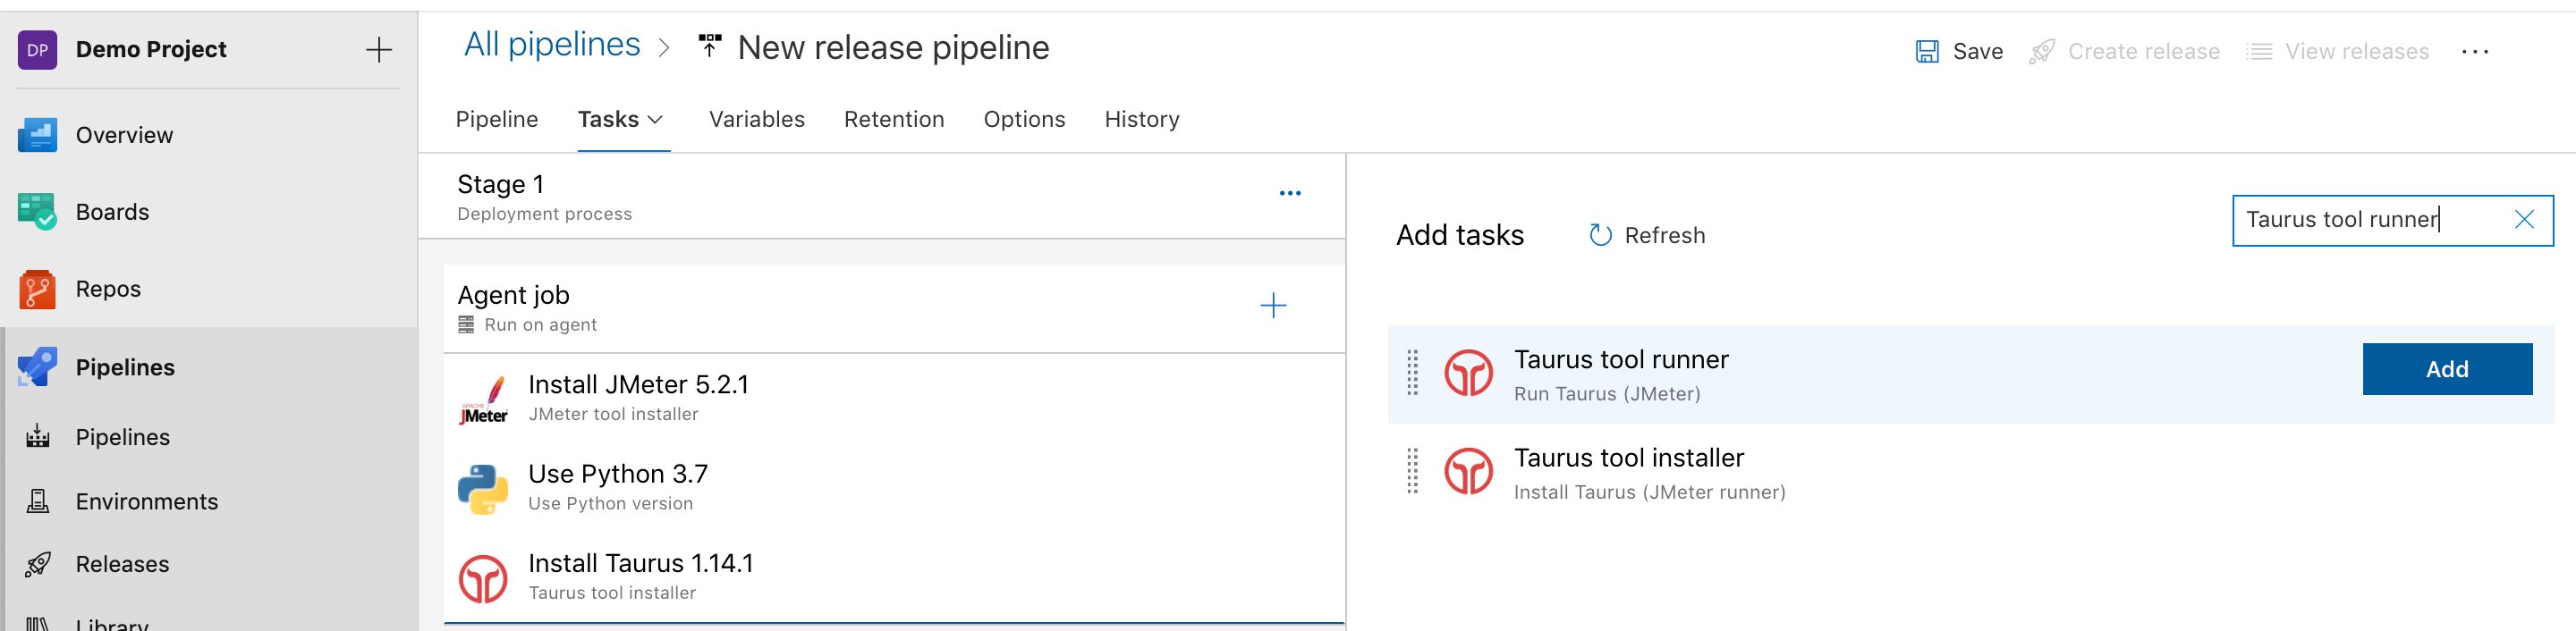This screenshot has width=2576, height=631.
Task: Select the Taurus tool installer result
Action: [1628, 472]
